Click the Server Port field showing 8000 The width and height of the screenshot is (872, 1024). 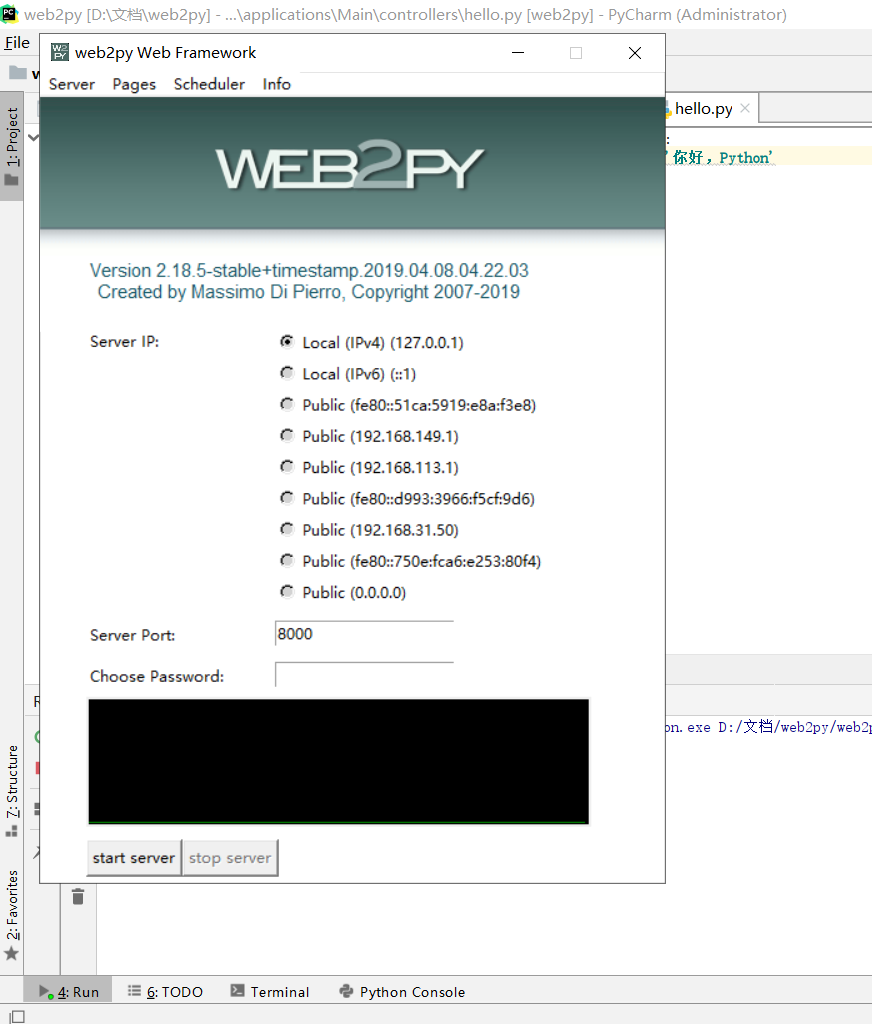pos(364,634)
